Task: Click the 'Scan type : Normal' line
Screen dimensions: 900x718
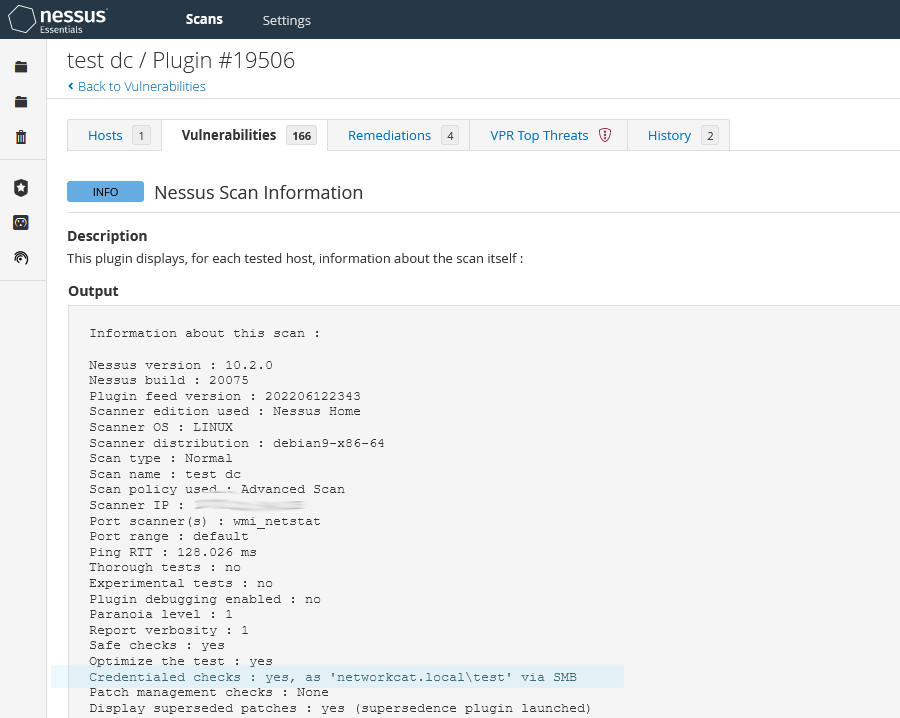Action: coord(161,458)
